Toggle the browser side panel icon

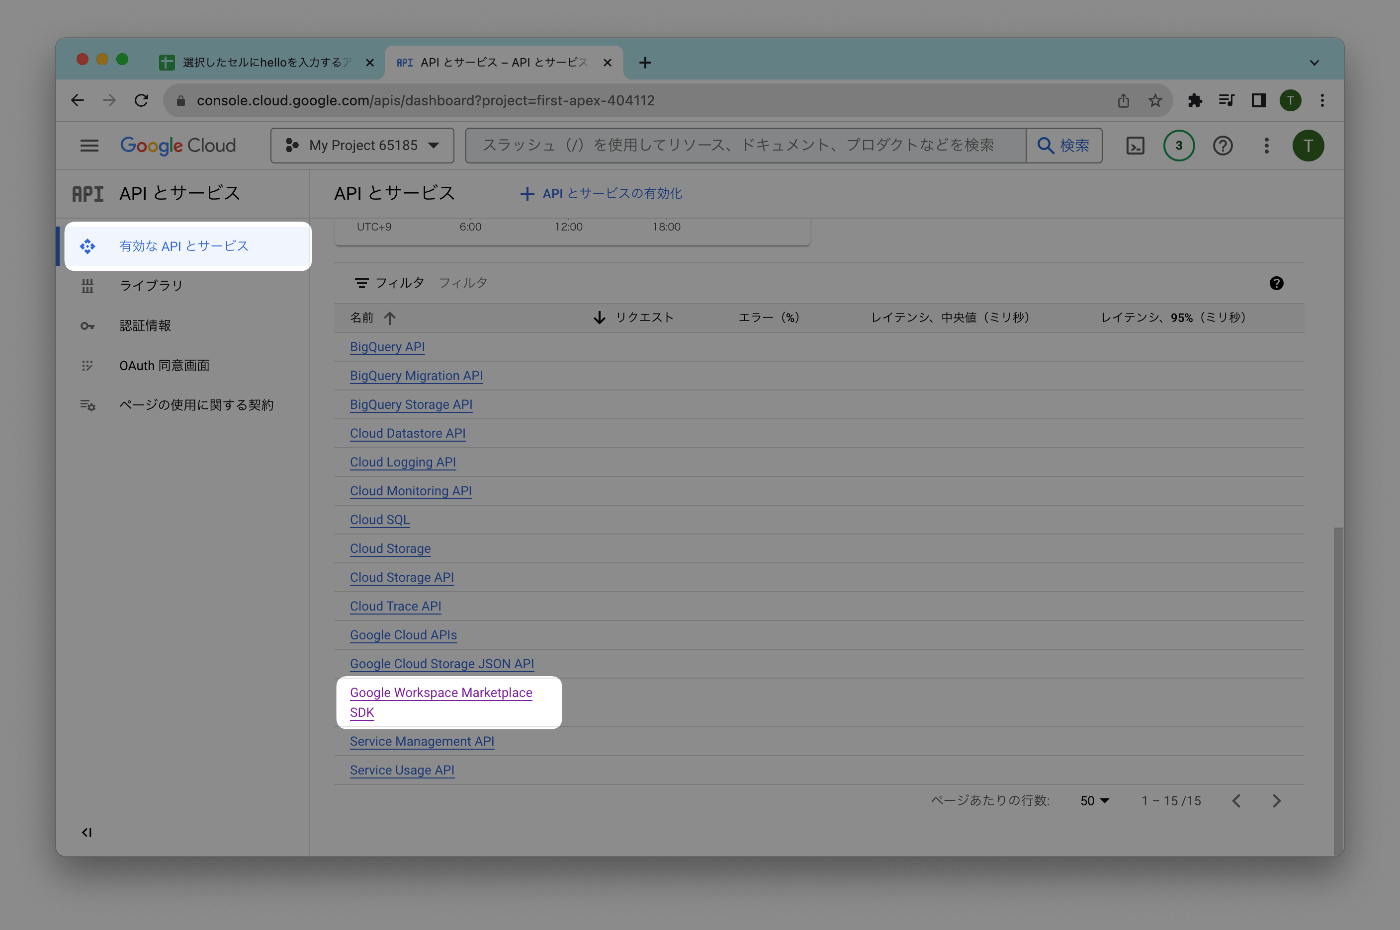click(x=1259, y=100)
